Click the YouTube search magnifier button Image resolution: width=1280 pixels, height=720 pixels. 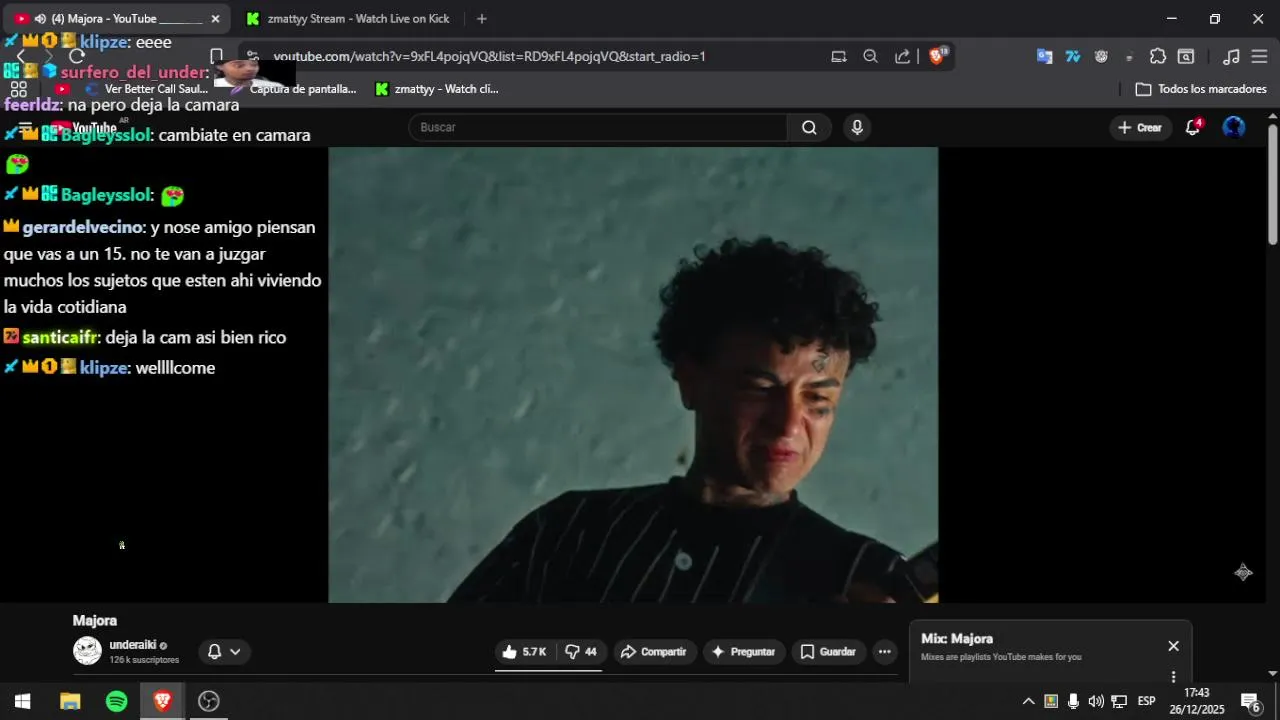(x=809, y=127)
